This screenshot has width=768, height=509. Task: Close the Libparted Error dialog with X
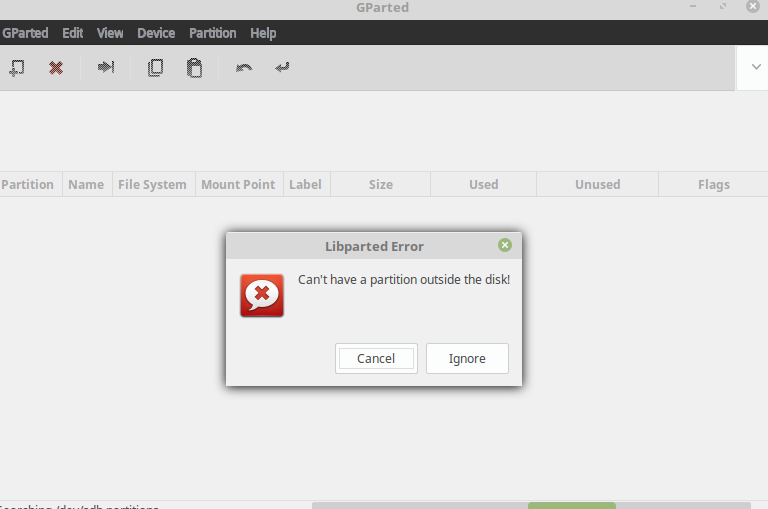coord(504,245)
